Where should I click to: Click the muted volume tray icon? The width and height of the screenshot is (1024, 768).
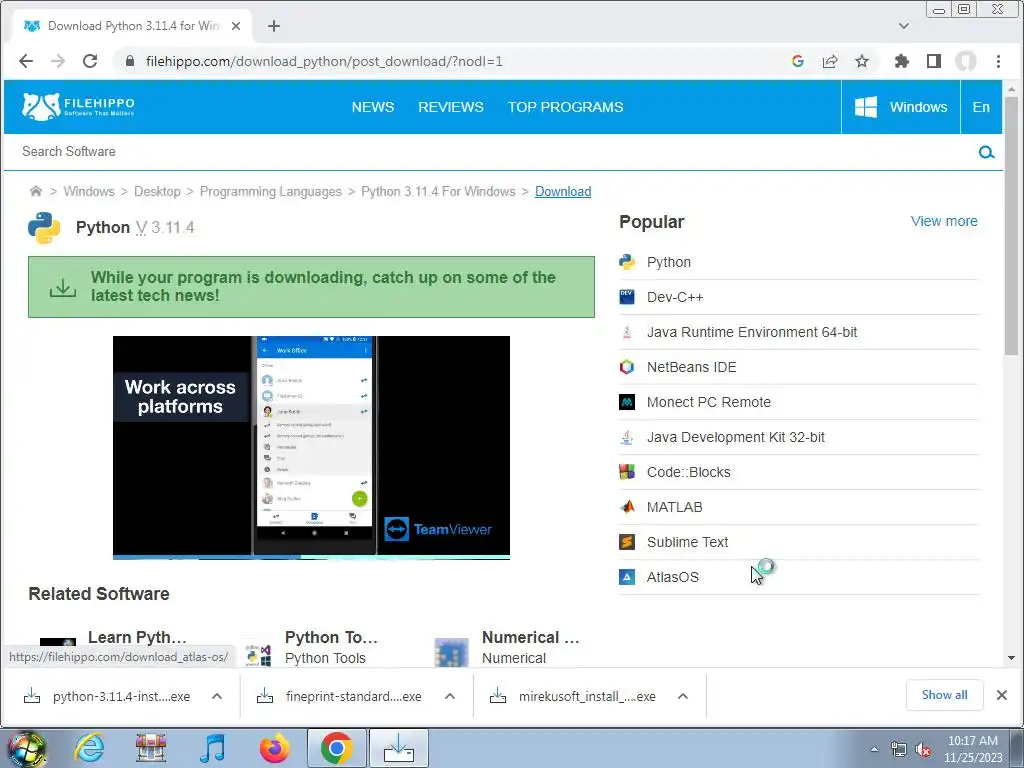coord(923,750)
